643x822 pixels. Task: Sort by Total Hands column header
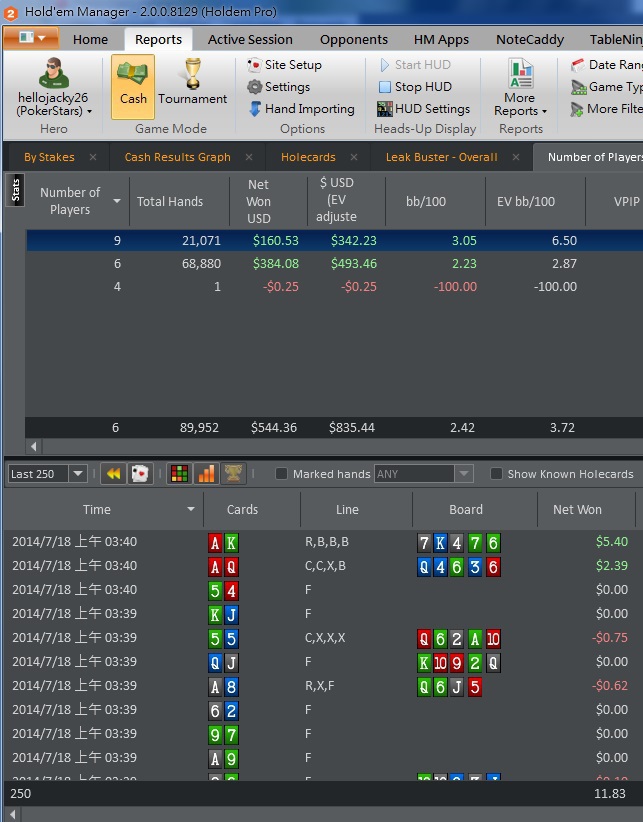(179, 201)
